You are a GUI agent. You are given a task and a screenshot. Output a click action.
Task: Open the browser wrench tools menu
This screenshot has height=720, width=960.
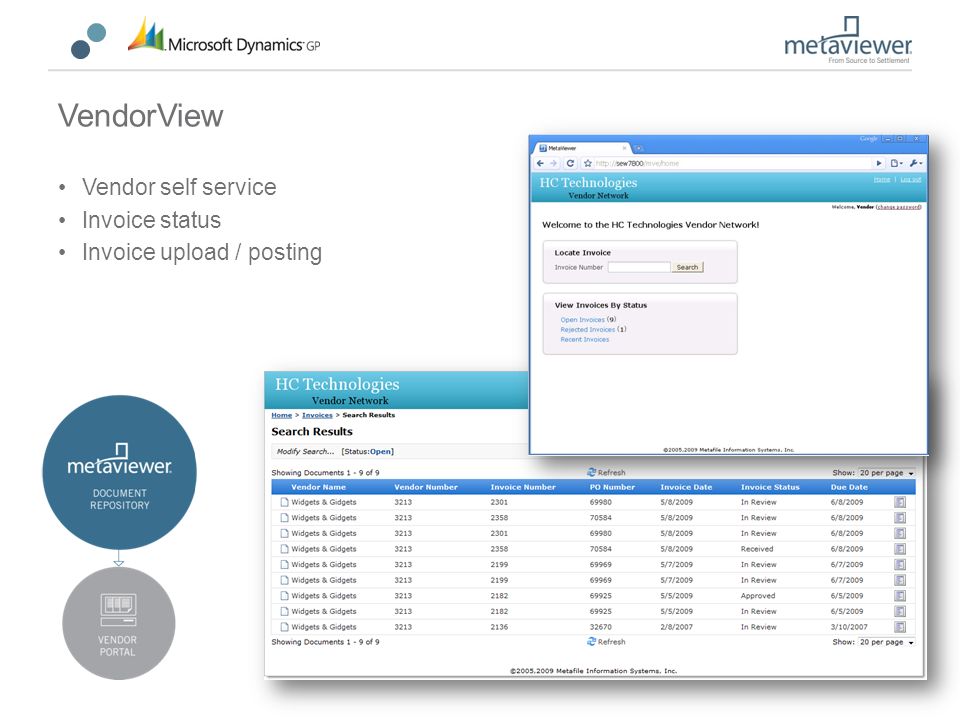pos(916,163)
